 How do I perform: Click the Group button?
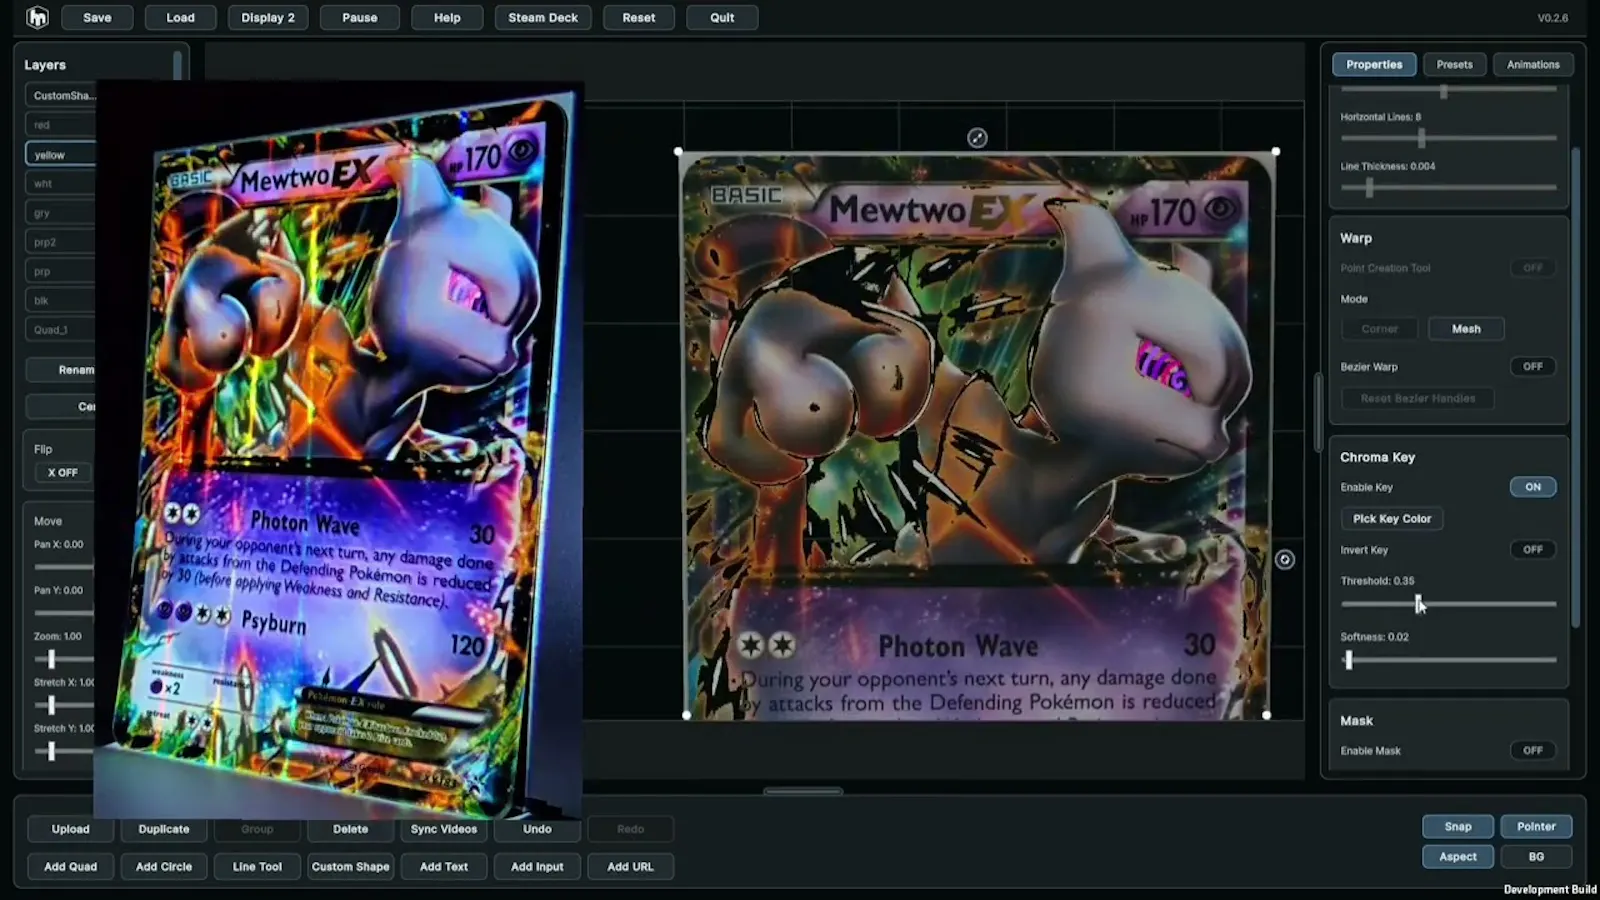click(257, 829)
